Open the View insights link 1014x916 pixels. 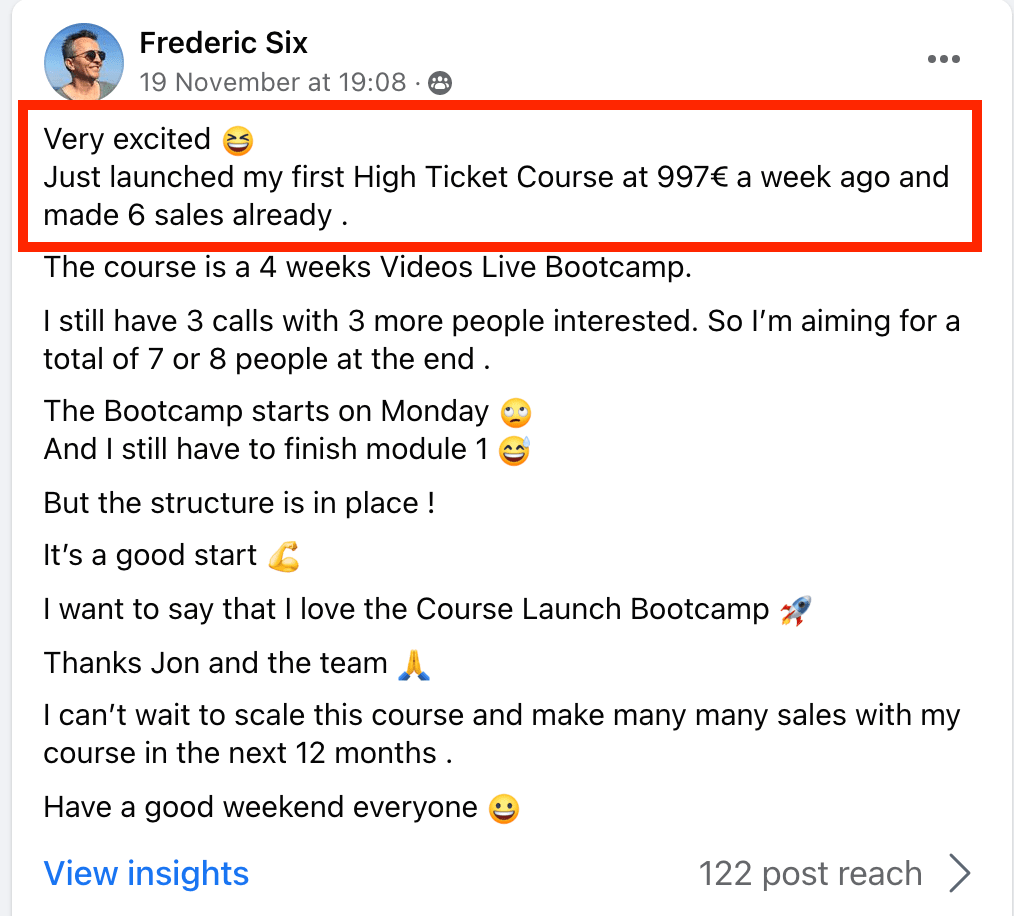pyautogui.click(x=146, y=873)
